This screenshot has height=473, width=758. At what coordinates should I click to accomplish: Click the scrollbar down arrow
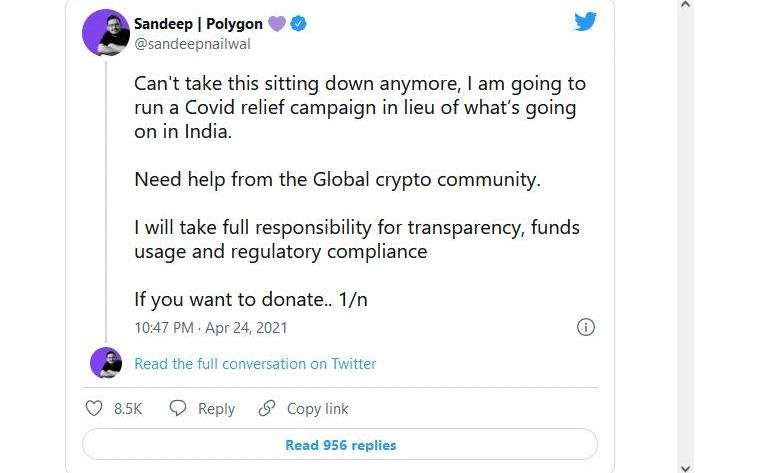click(x=685, y=466)
